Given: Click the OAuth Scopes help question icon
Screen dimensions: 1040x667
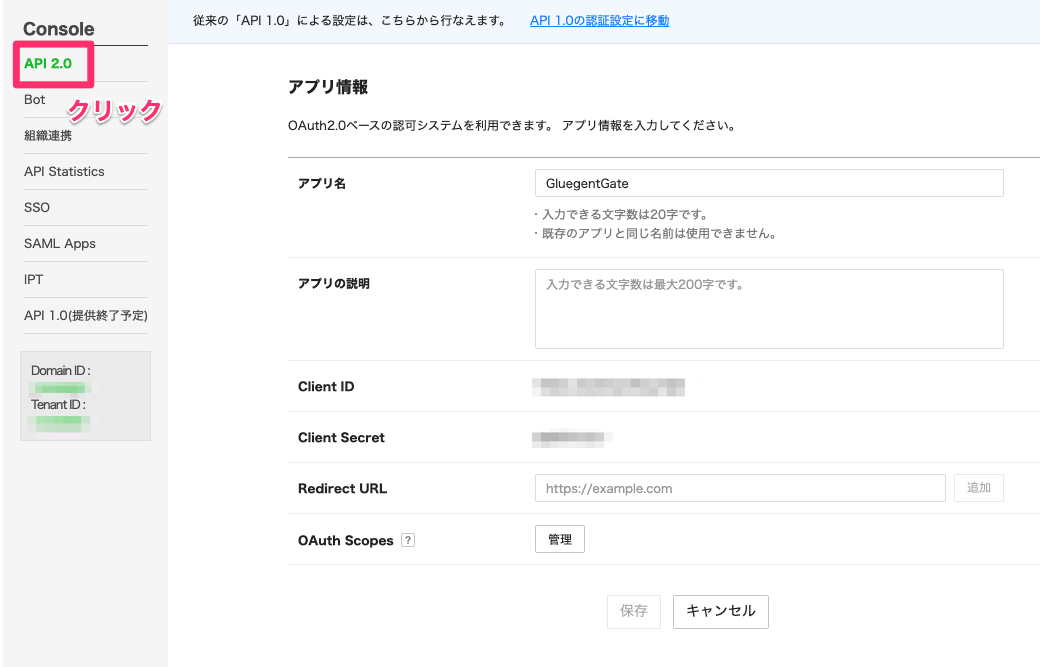Looking at the screenshot, I should tap(408, 540).
